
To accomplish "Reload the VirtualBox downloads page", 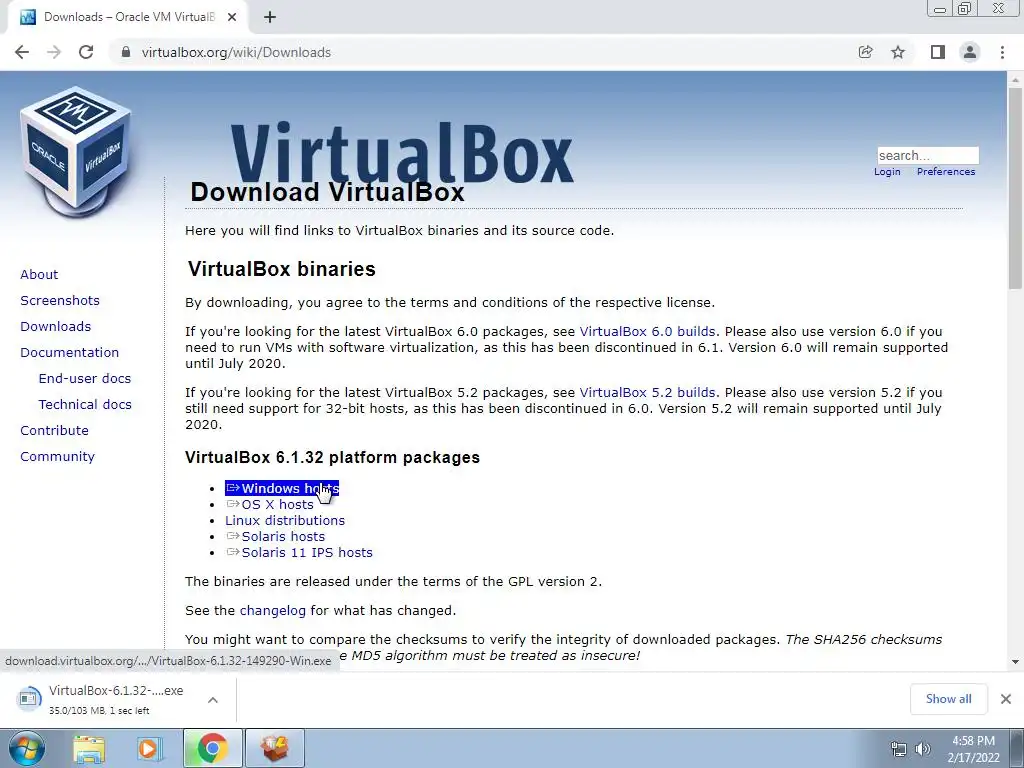I will point(86,52).
